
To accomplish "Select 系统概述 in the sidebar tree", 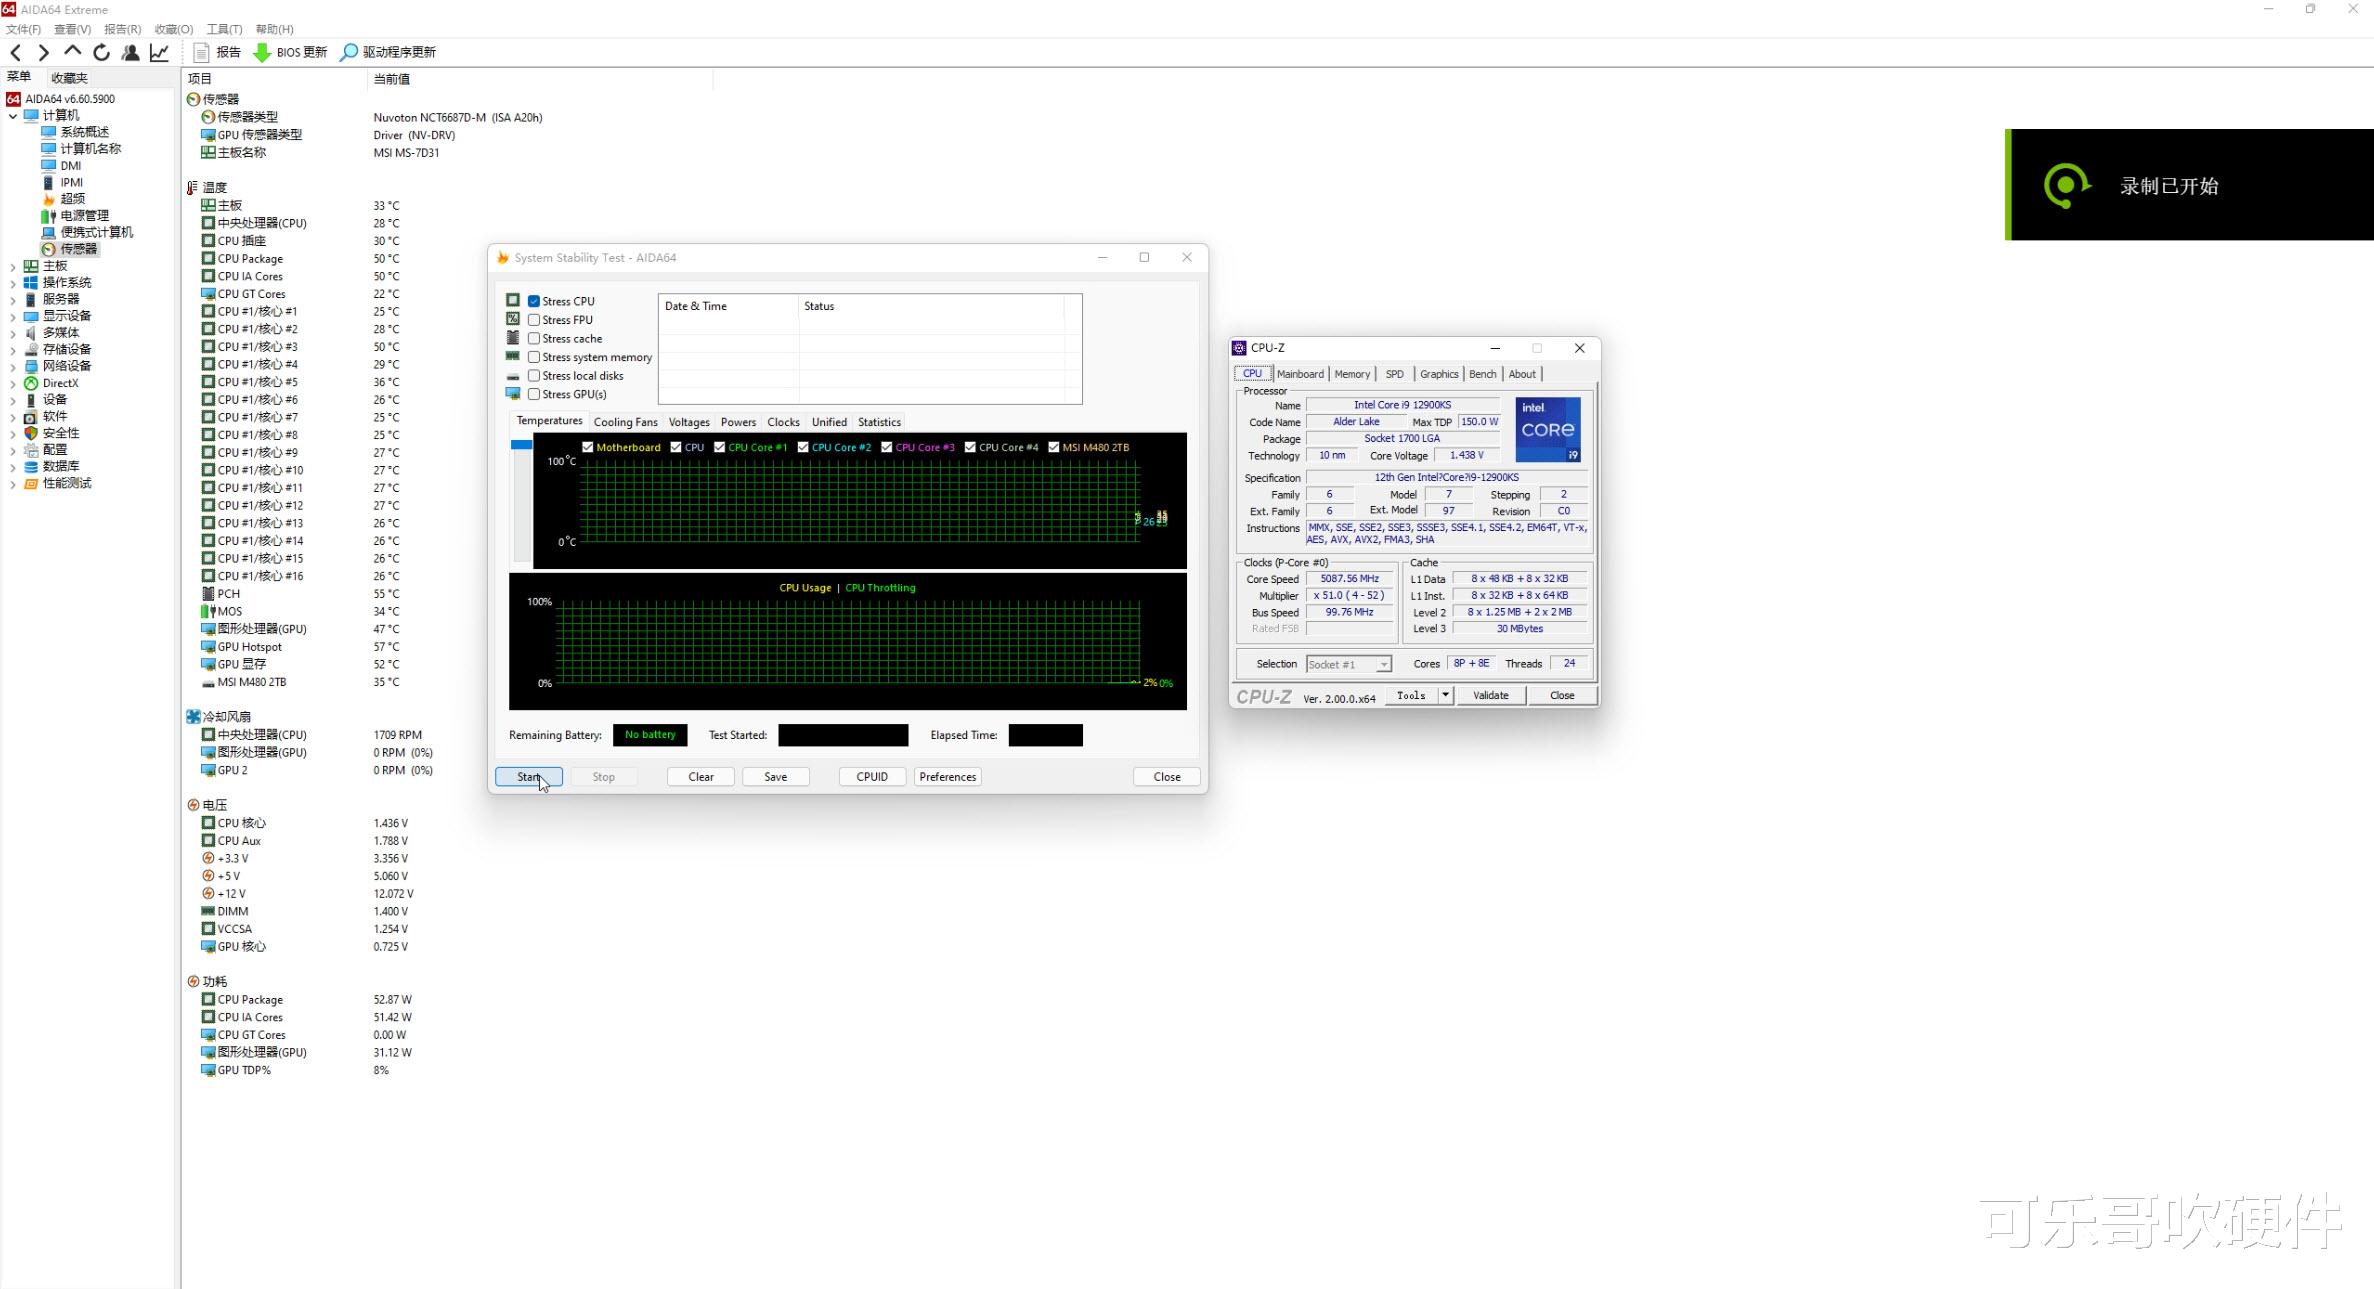I will (84, 132).
